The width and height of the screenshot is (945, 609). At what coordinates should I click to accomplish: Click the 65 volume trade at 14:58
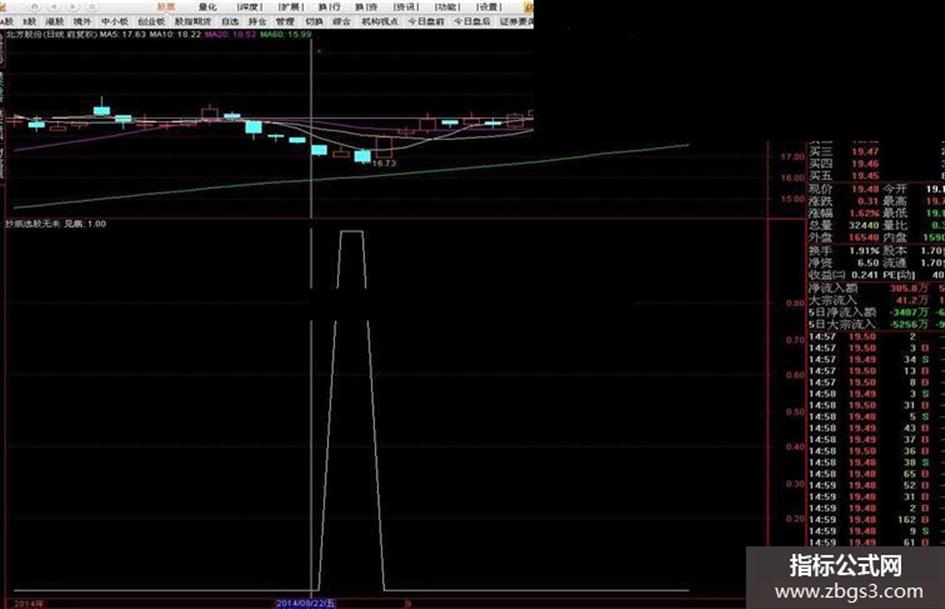click(x=909, y=473)
